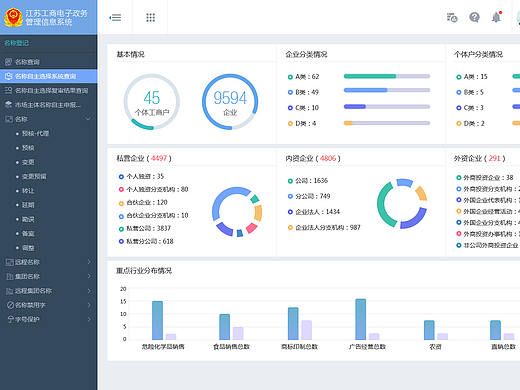Click the 广告经营总数 tall blue bar
The height and width of the screenshot is (390, 520).
pos(361,319)
